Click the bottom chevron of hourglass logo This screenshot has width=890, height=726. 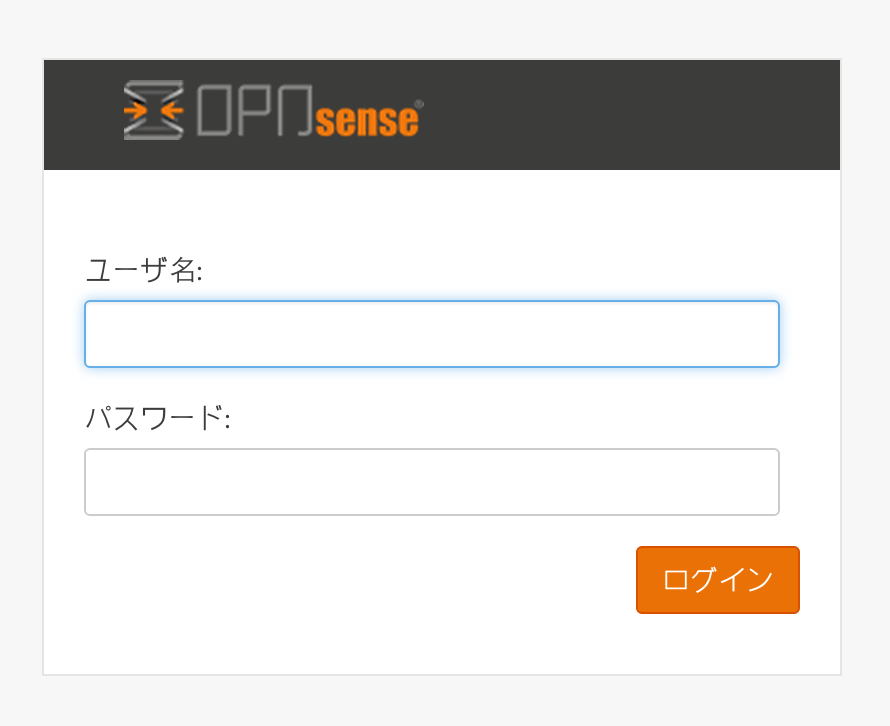[153, 131]
